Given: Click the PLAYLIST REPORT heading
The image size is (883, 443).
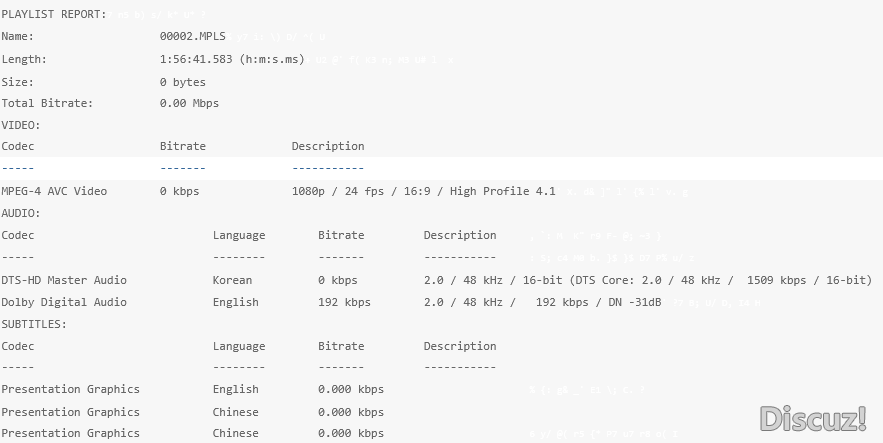Looking at the screenshot, I should (x=54, y=14).
